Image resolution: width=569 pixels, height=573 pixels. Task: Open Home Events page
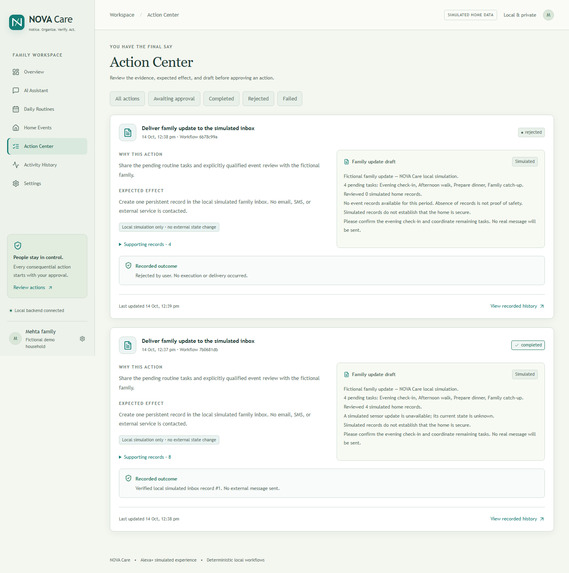click(47, 128)
